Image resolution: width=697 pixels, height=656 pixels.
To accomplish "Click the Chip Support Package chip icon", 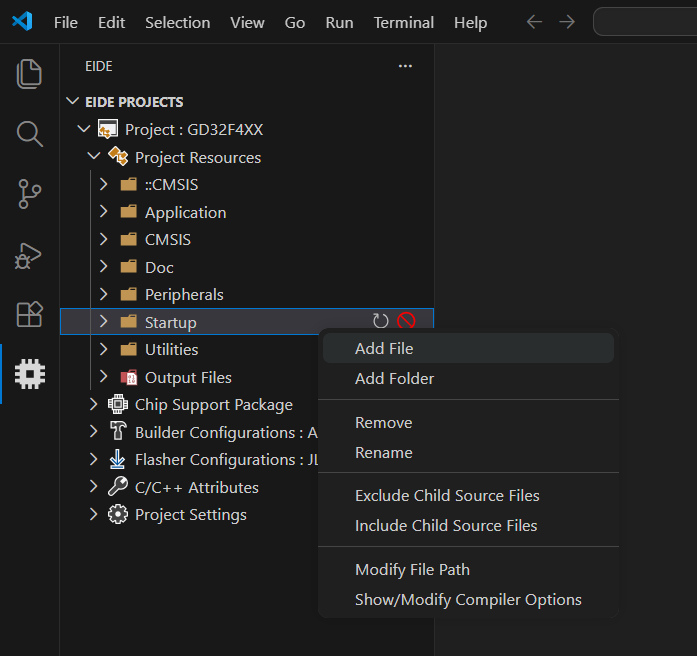I will [x=118, y=404].
